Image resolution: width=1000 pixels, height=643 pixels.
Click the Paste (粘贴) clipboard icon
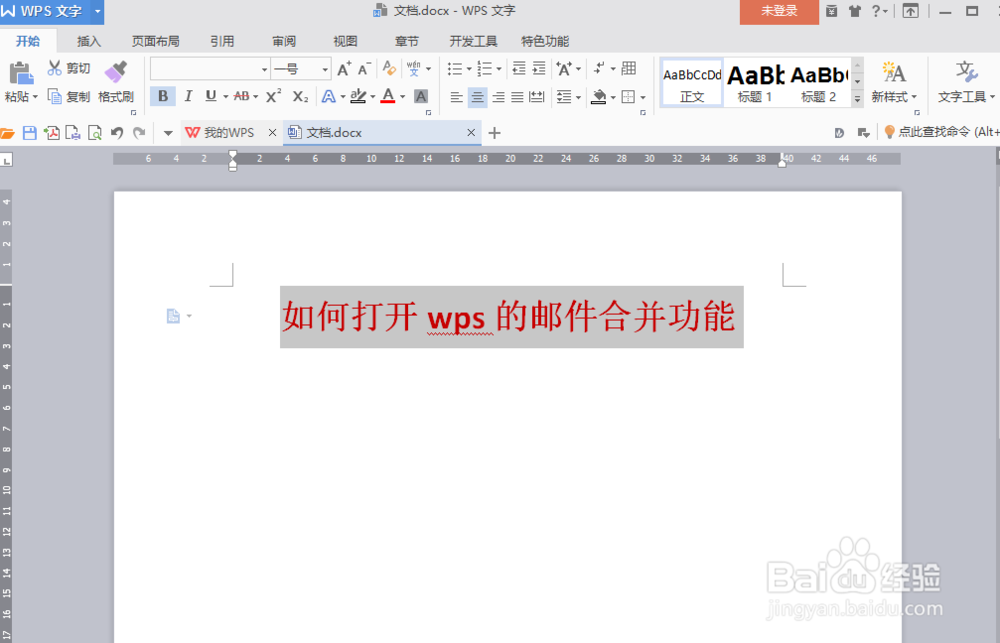coord(21,73)
